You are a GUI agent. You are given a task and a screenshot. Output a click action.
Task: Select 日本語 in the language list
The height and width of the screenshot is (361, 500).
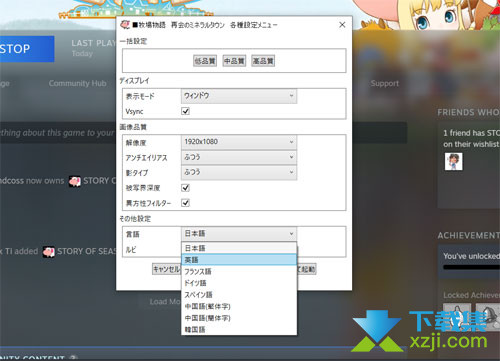tap(239, 248)
